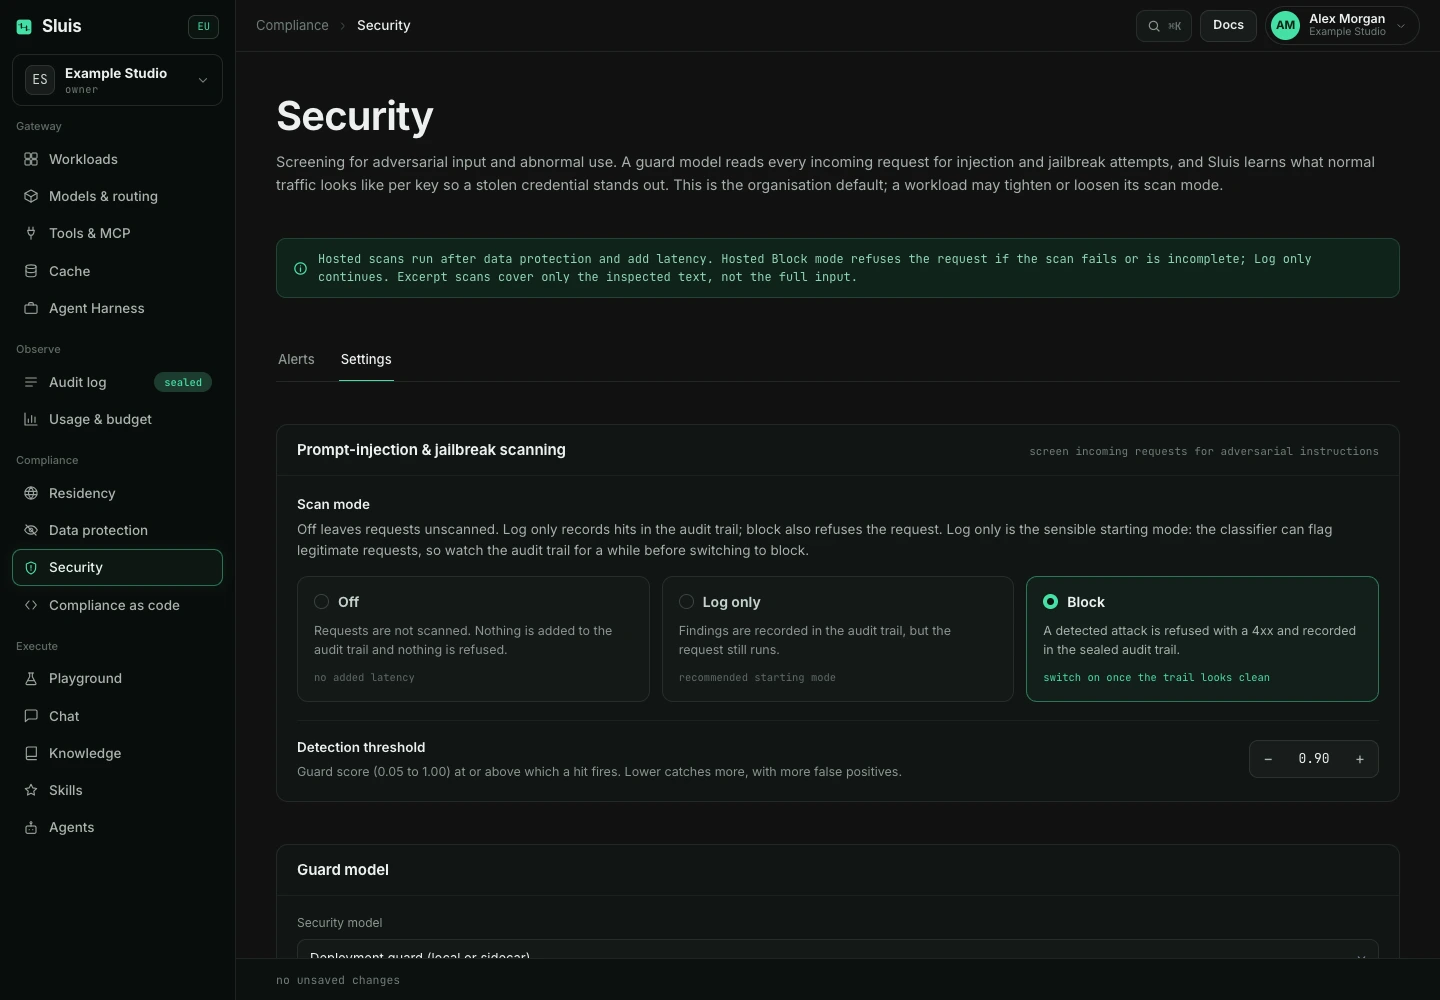Click the "Prompt-injection & jailbreak scanning" heading
Viewport: 1440px width, 1000px height.
[x=431, y=450]
